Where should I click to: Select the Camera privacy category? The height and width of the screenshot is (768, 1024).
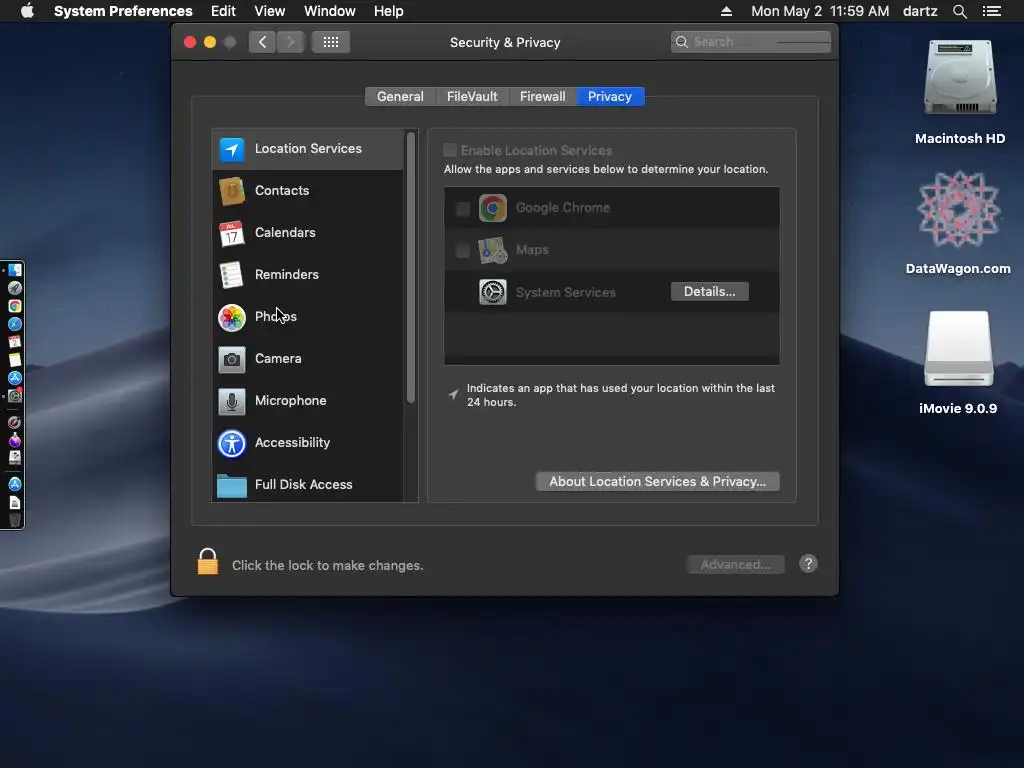point(308,359)
